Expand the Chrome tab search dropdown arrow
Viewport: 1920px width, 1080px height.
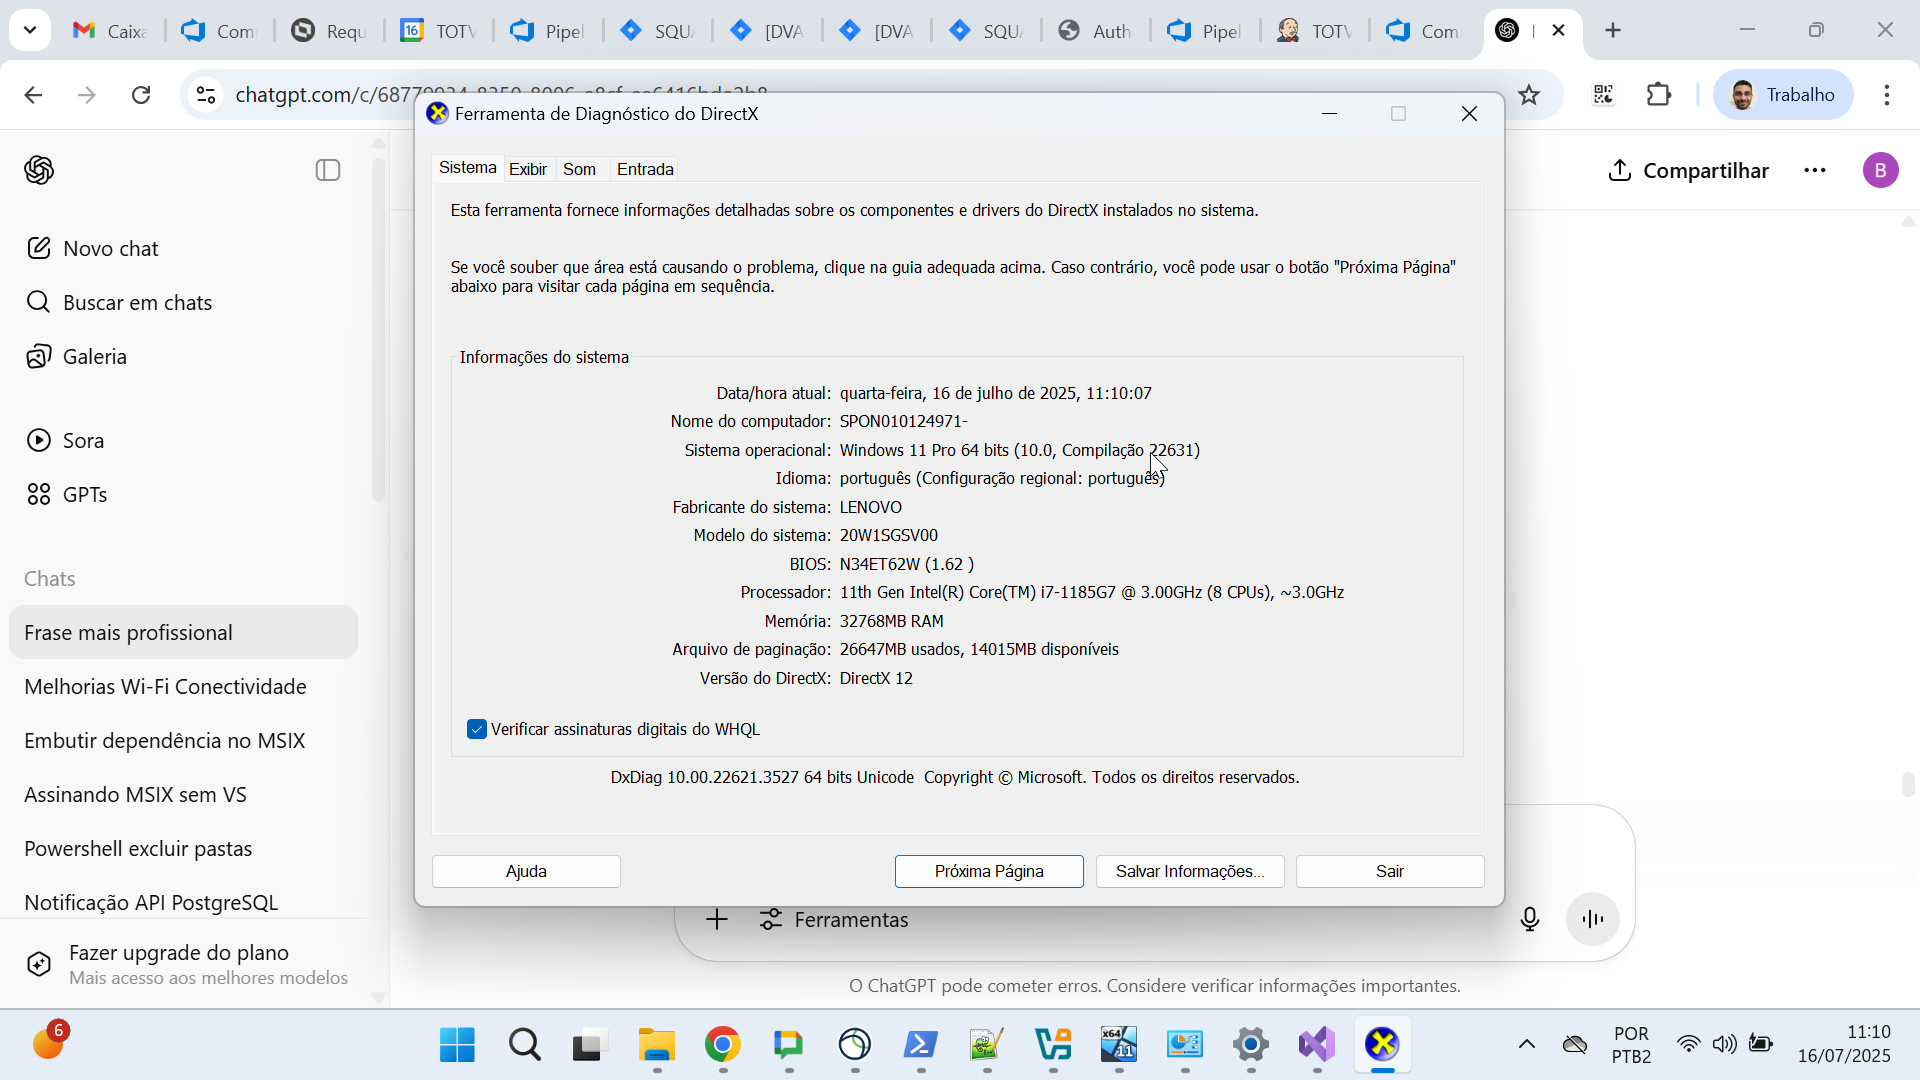point(30,30)
